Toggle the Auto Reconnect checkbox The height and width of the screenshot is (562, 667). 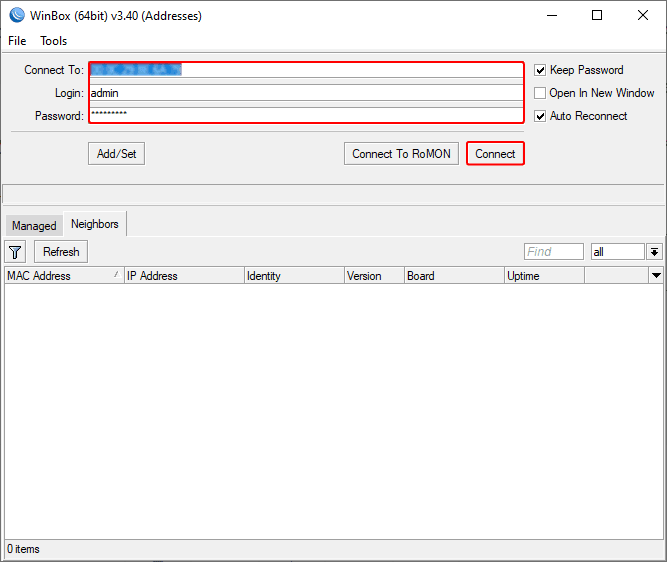coord(540,116)
